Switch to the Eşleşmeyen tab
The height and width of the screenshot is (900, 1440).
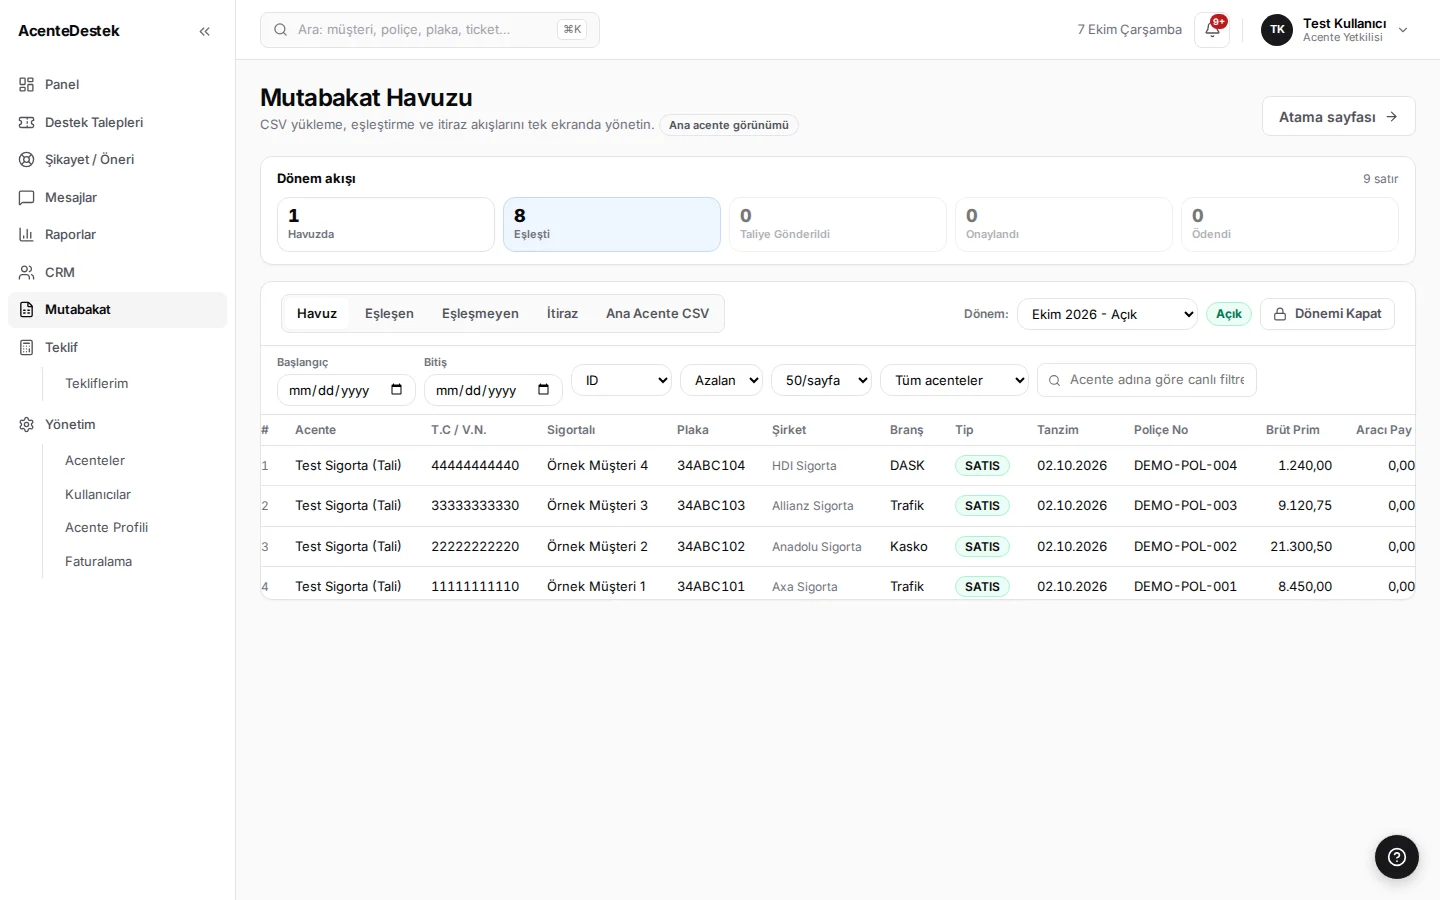(480, 313)
